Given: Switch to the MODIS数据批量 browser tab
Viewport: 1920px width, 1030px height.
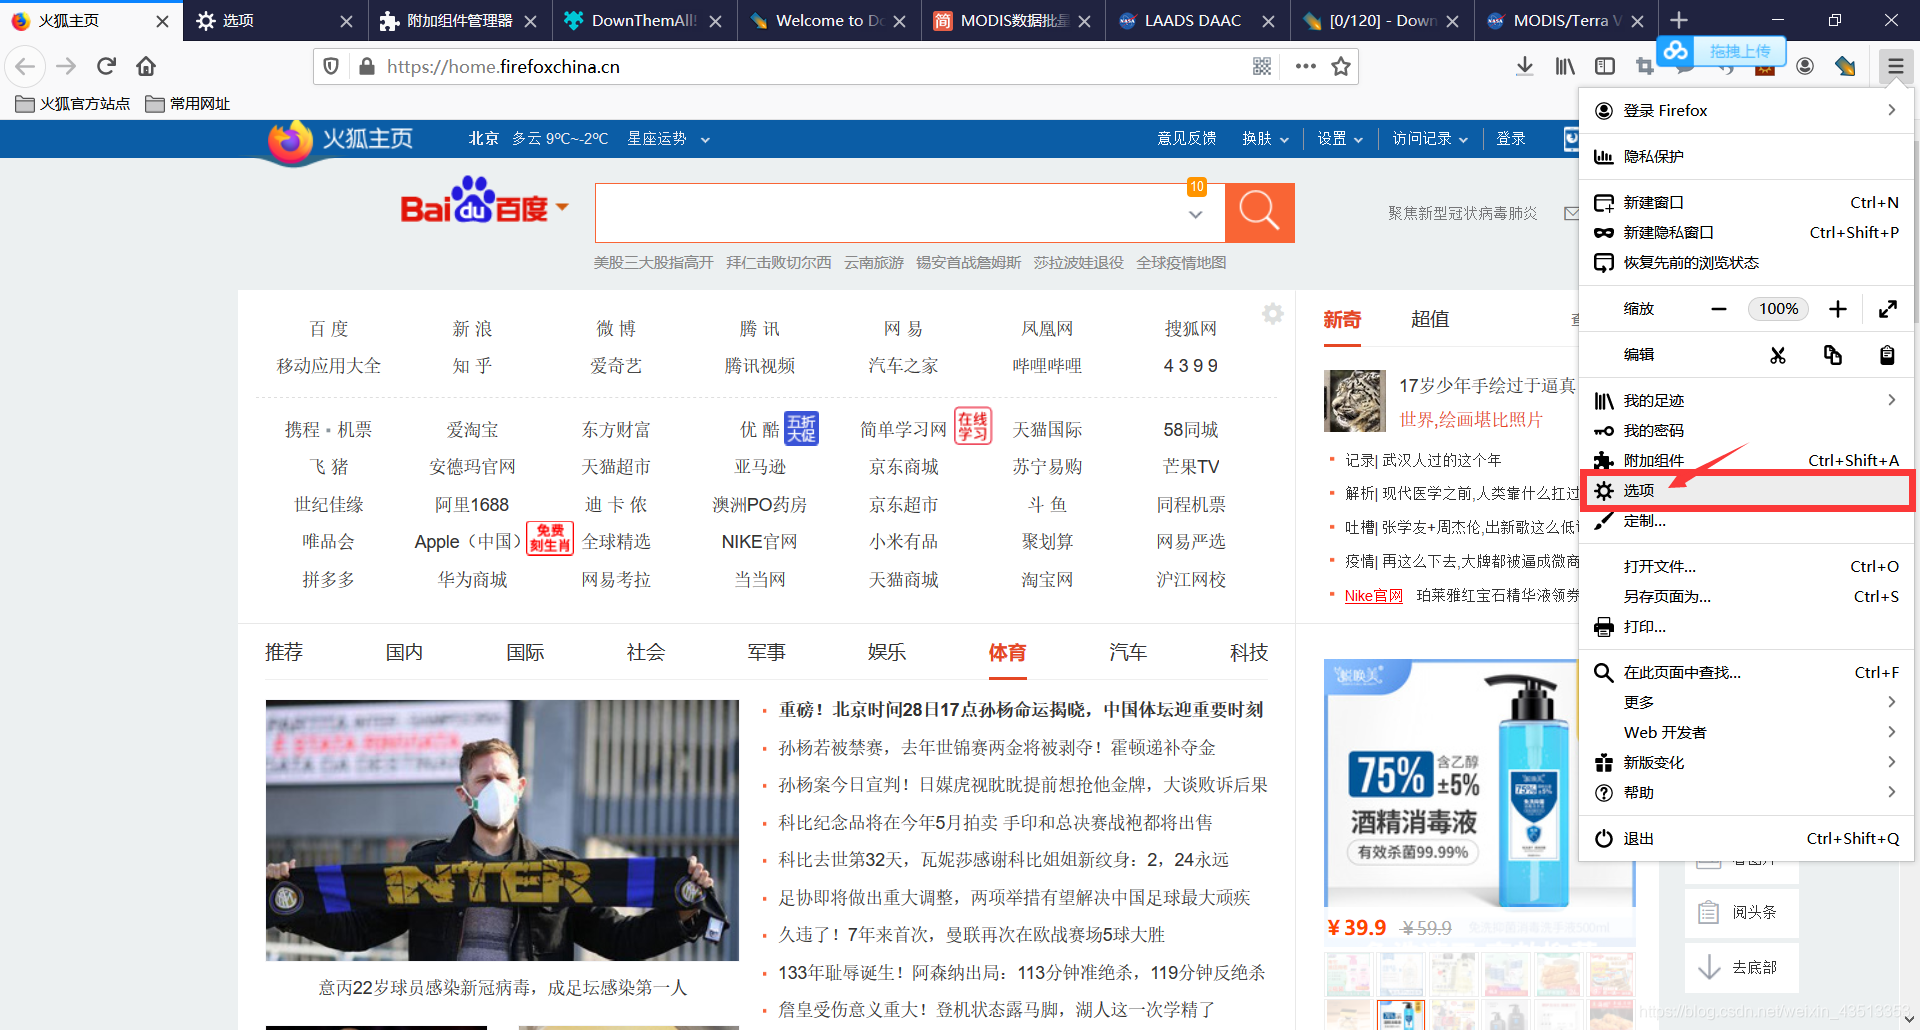Looking at the screenshot, I should pos(1011,21).
